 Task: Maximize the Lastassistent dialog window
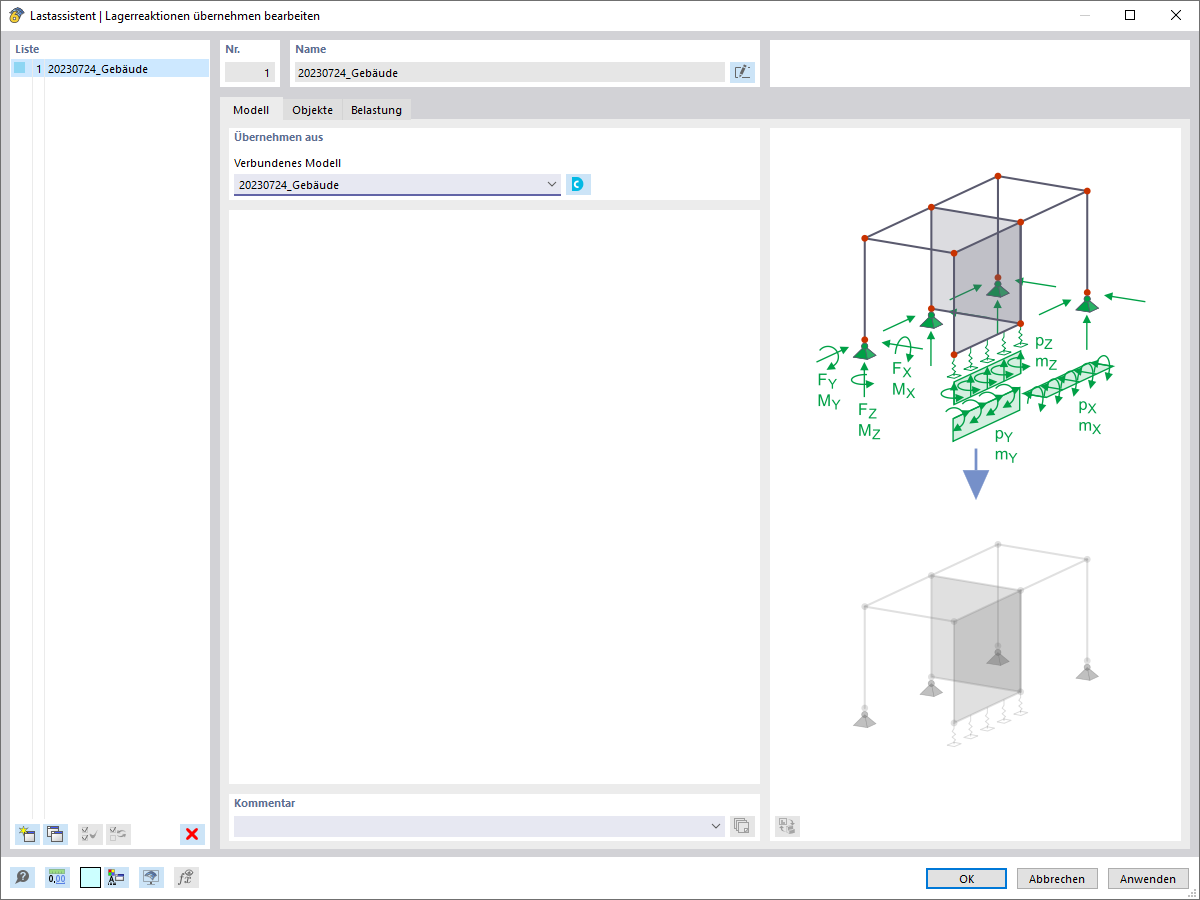[x=1130, y=16]
